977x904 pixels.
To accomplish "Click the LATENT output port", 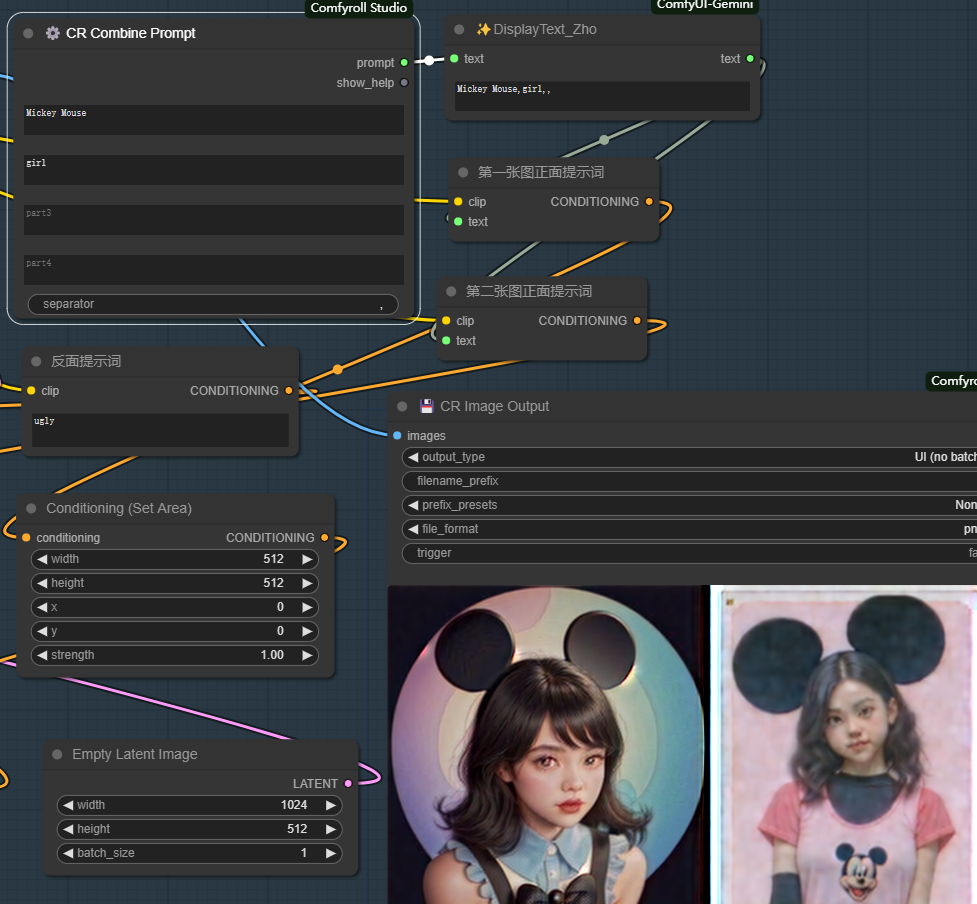I will (x=348, y=784).
